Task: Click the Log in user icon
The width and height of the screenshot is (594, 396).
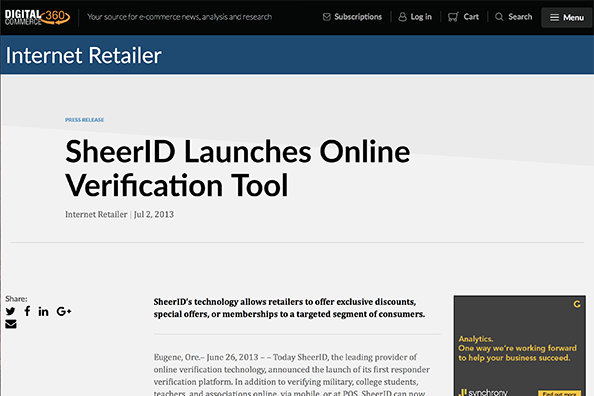Action: tap(402, 17)
